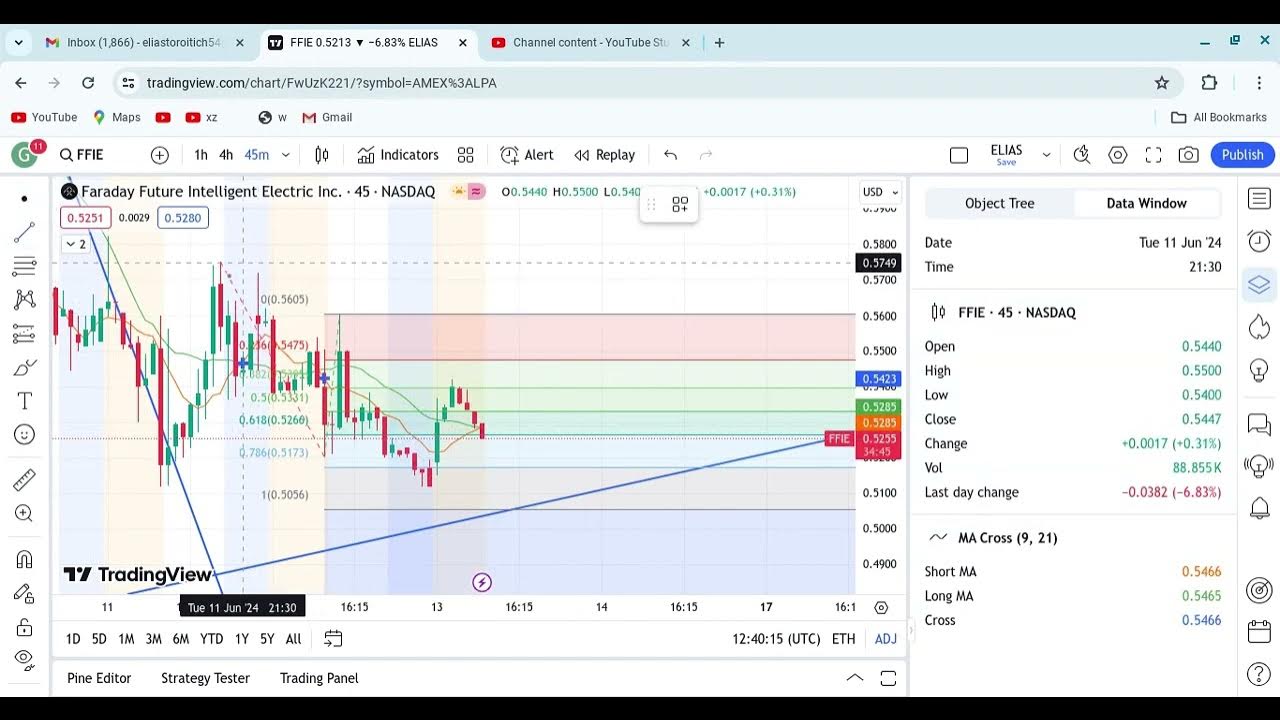Open quick search lightning icon
The width and height of the screenshot is (1280, 720).
[1081, 155]
